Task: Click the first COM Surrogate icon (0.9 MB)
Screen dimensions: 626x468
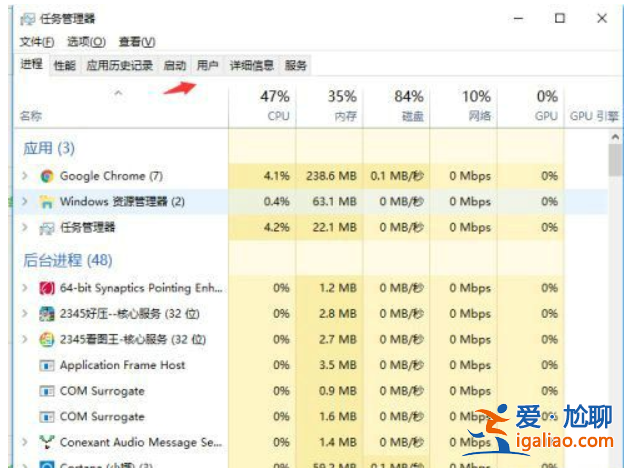Action: point(47,391)
